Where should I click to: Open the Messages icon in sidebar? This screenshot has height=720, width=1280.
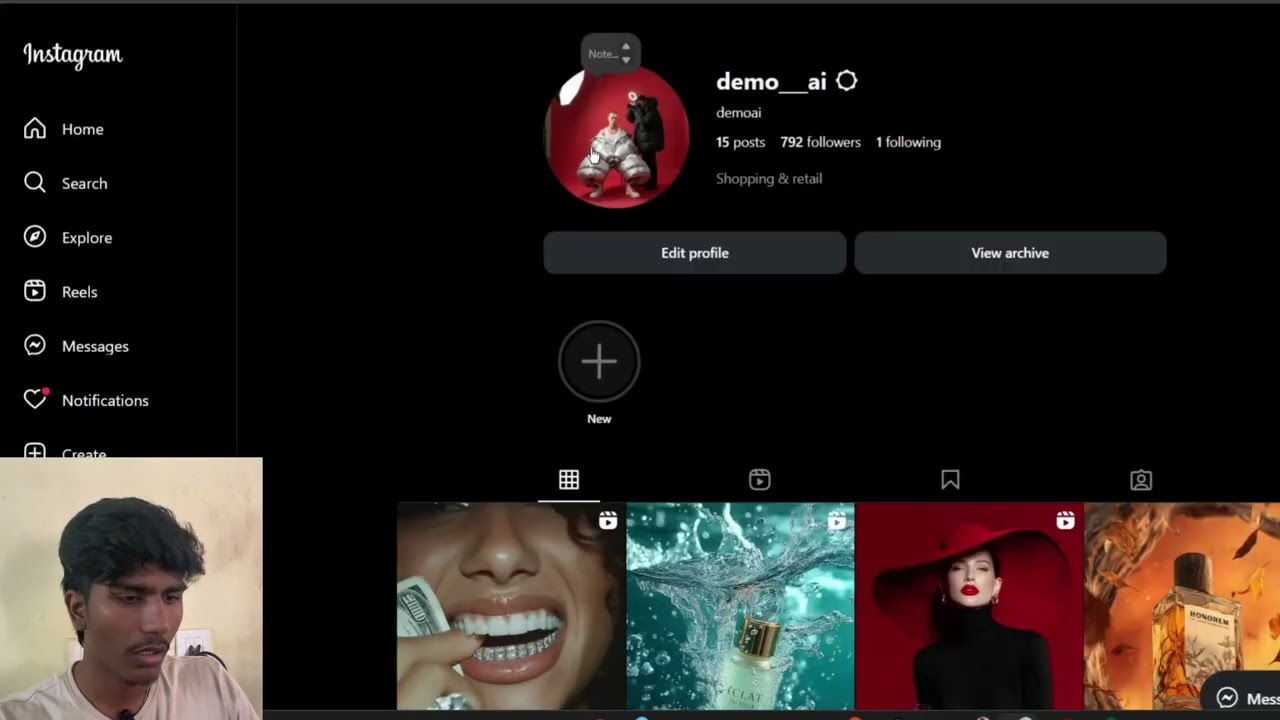point(35,345)
